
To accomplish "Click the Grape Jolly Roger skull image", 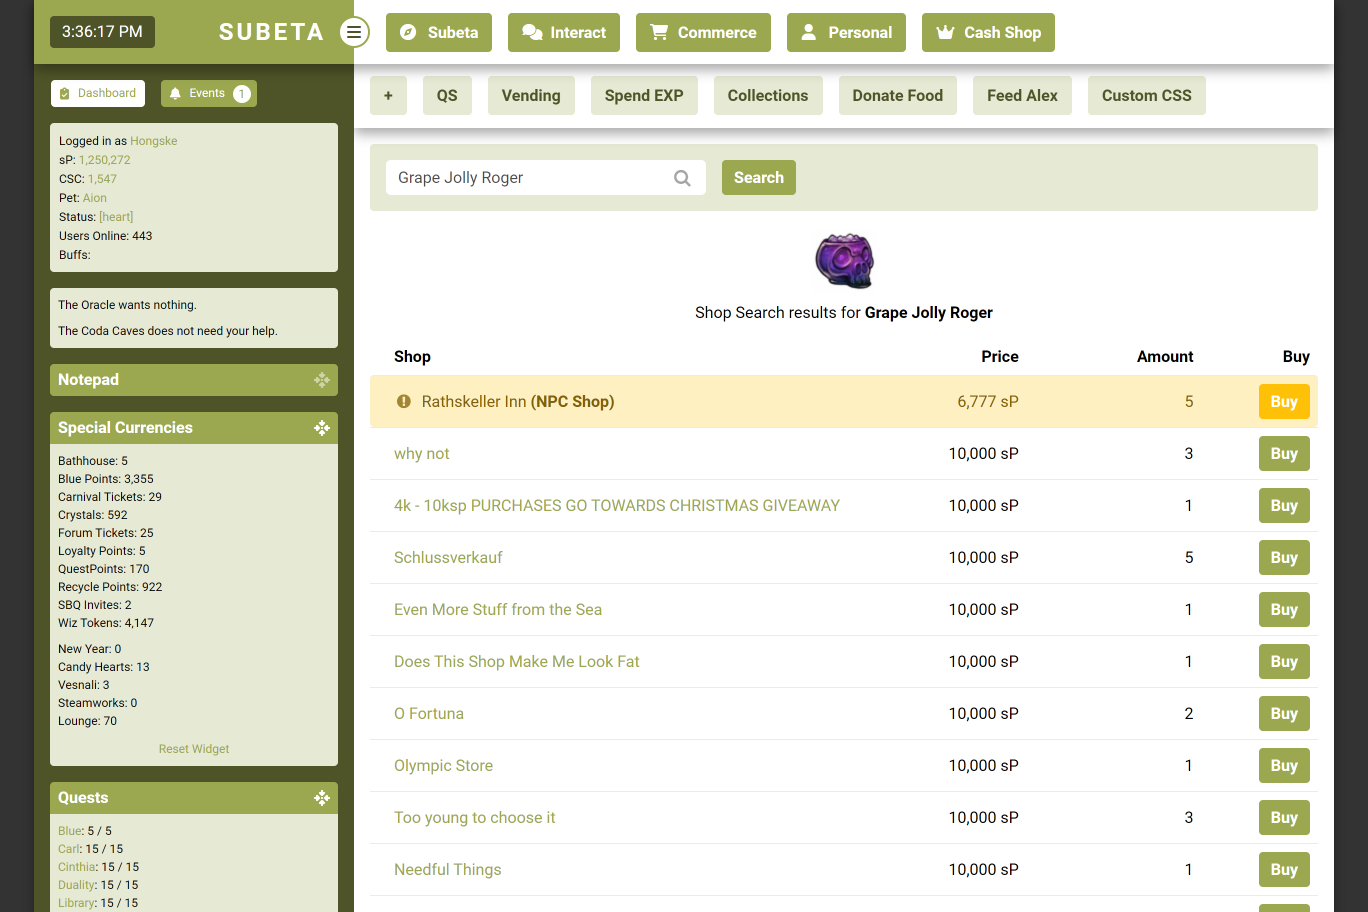I will tap(844, 261).
